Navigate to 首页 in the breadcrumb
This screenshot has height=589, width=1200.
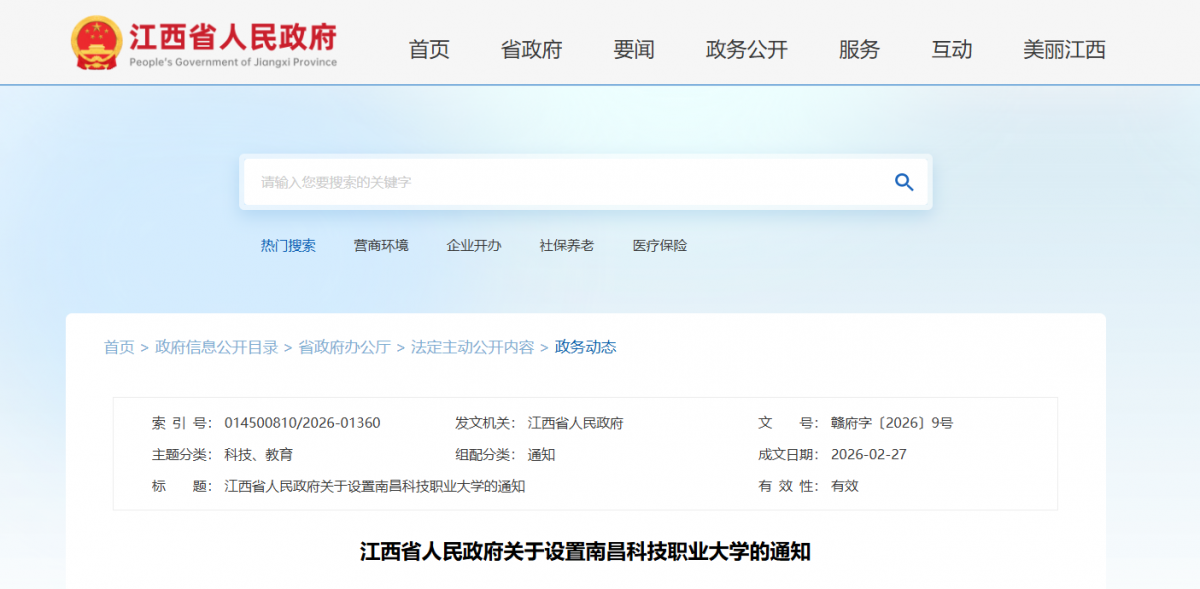click(119, 348)
